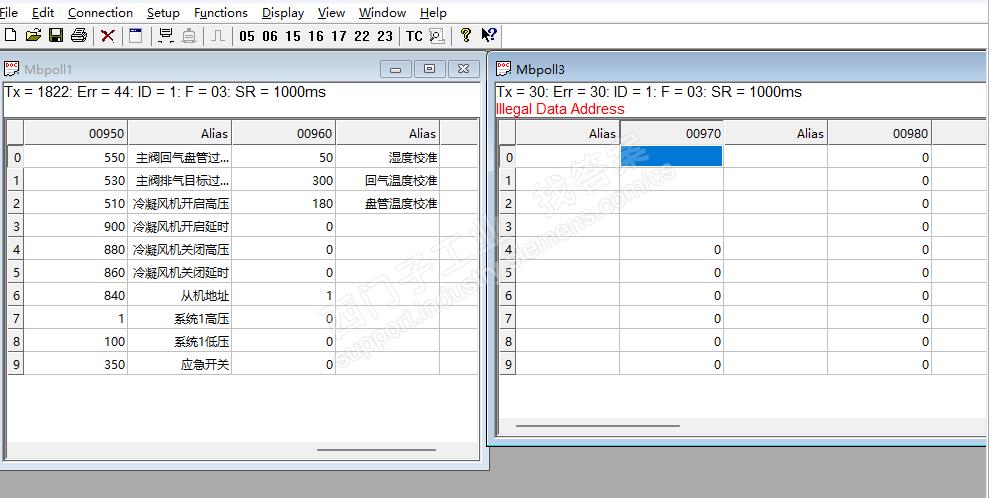This screenshot has height=498, width=989.
Task: Click the Mbpoll1 horizontal scrollbar
Action: point(377,450)
